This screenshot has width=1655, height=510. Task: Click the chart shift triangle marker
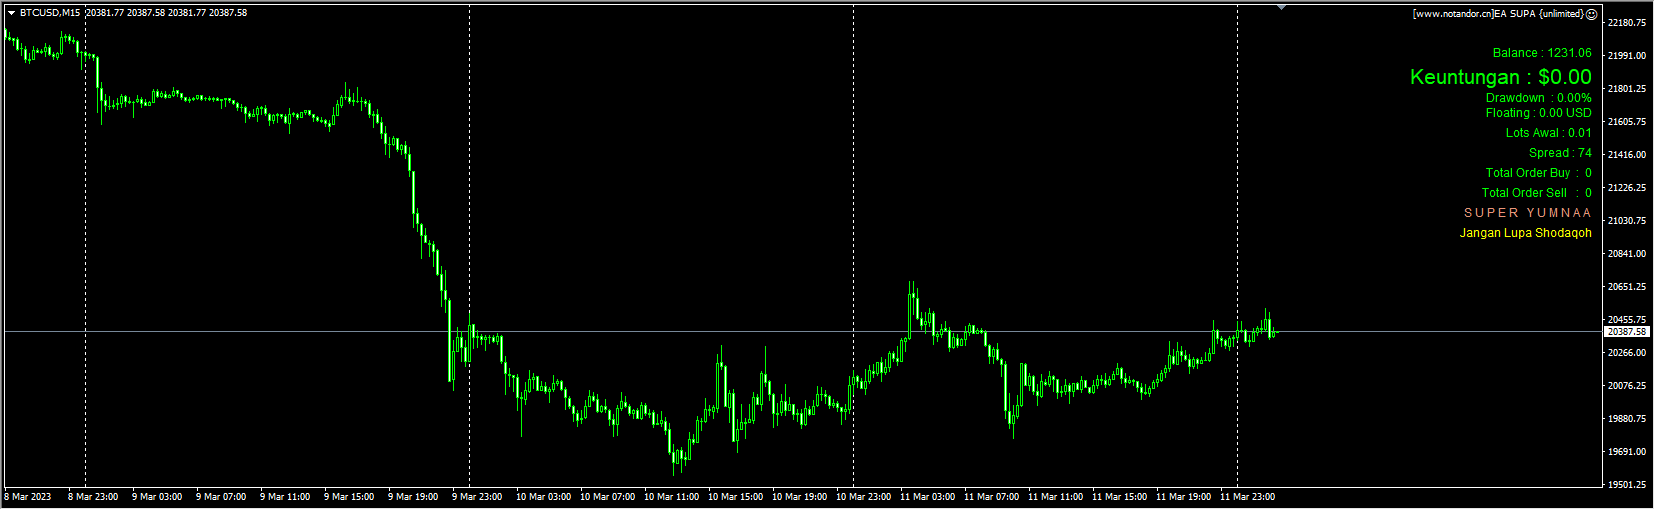coord(1281,7)
